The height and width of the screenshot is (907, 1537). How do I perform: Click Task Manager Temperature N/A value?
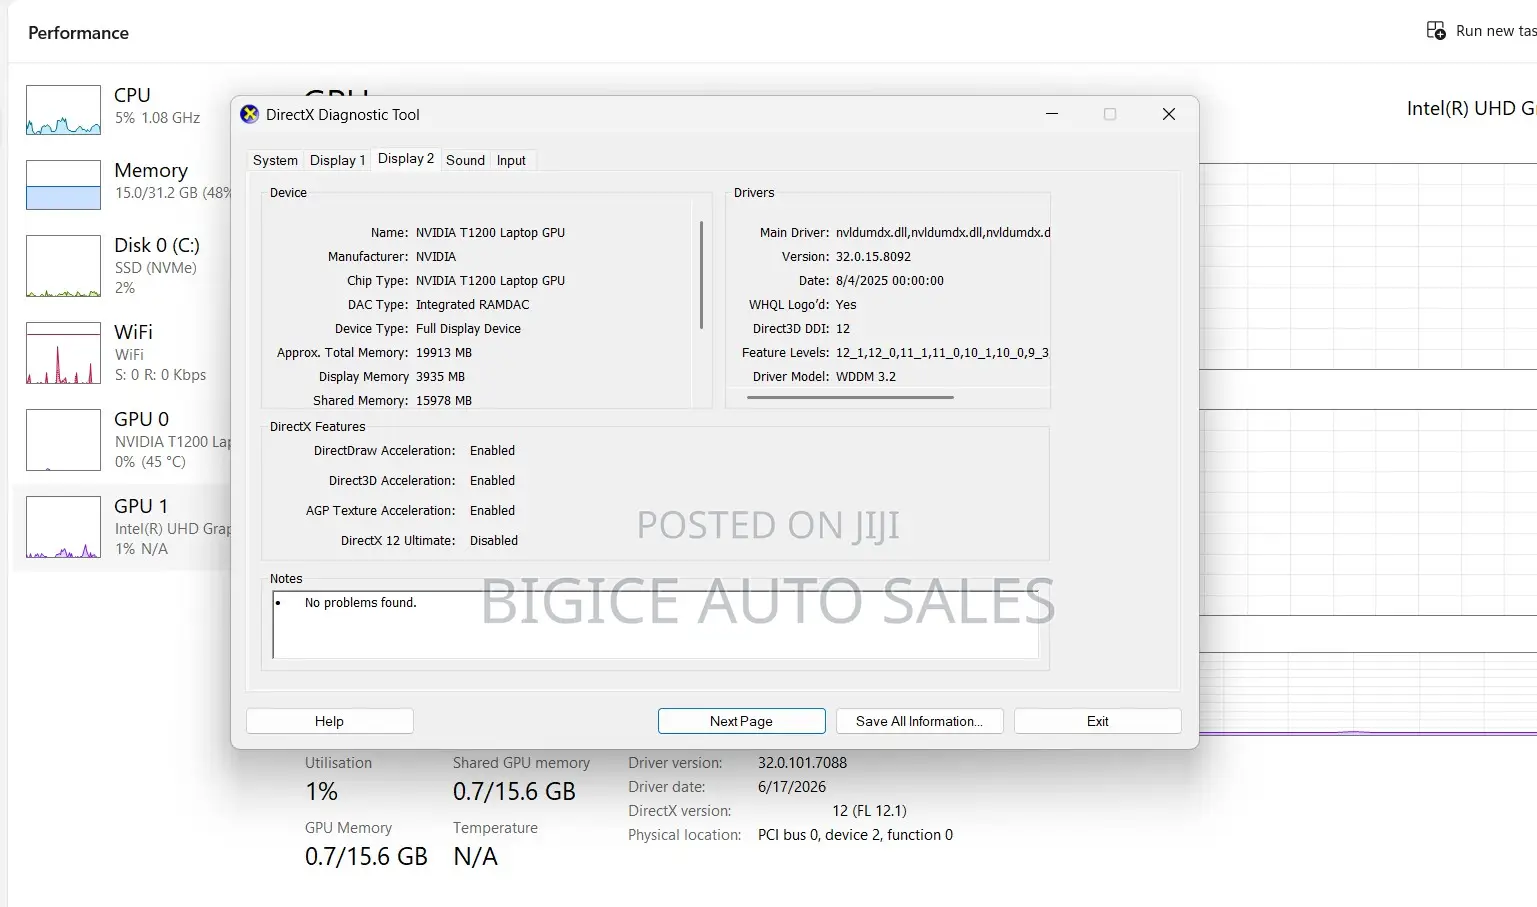(x=475, y=857)
